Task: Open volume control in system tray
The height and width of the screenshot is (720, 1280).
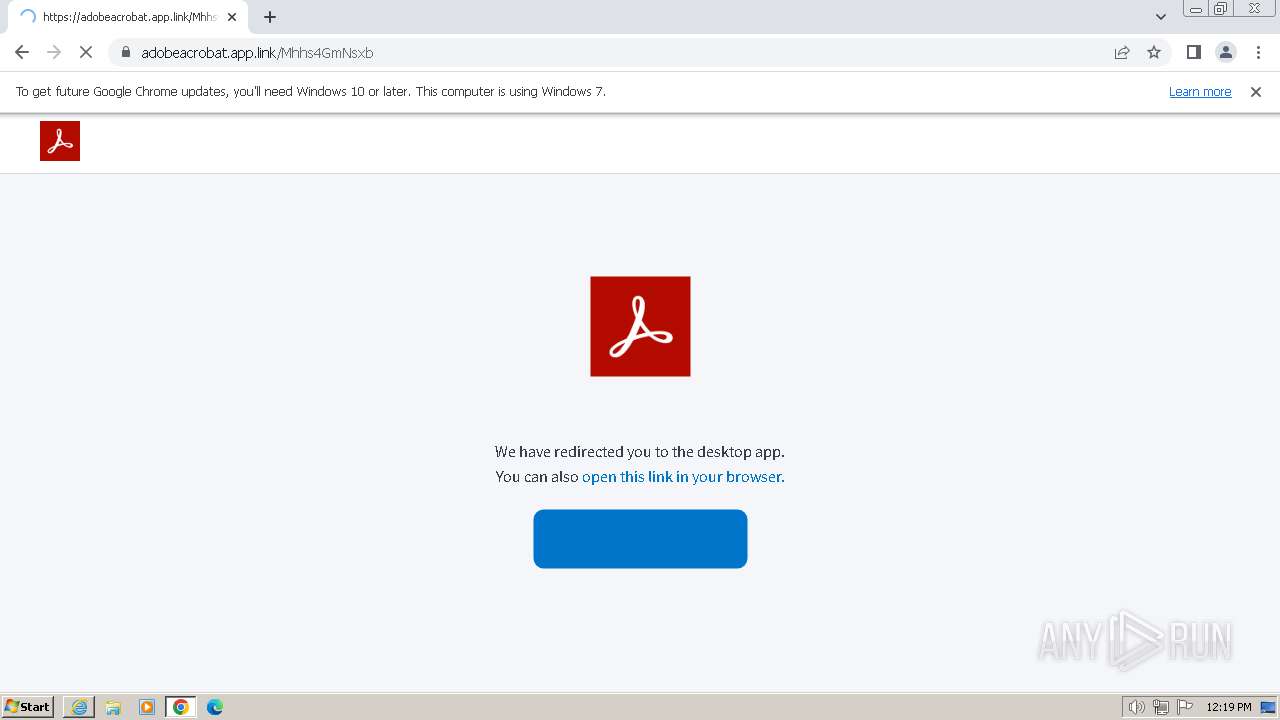Action: pyautogui.click(x=1136, y=707)
